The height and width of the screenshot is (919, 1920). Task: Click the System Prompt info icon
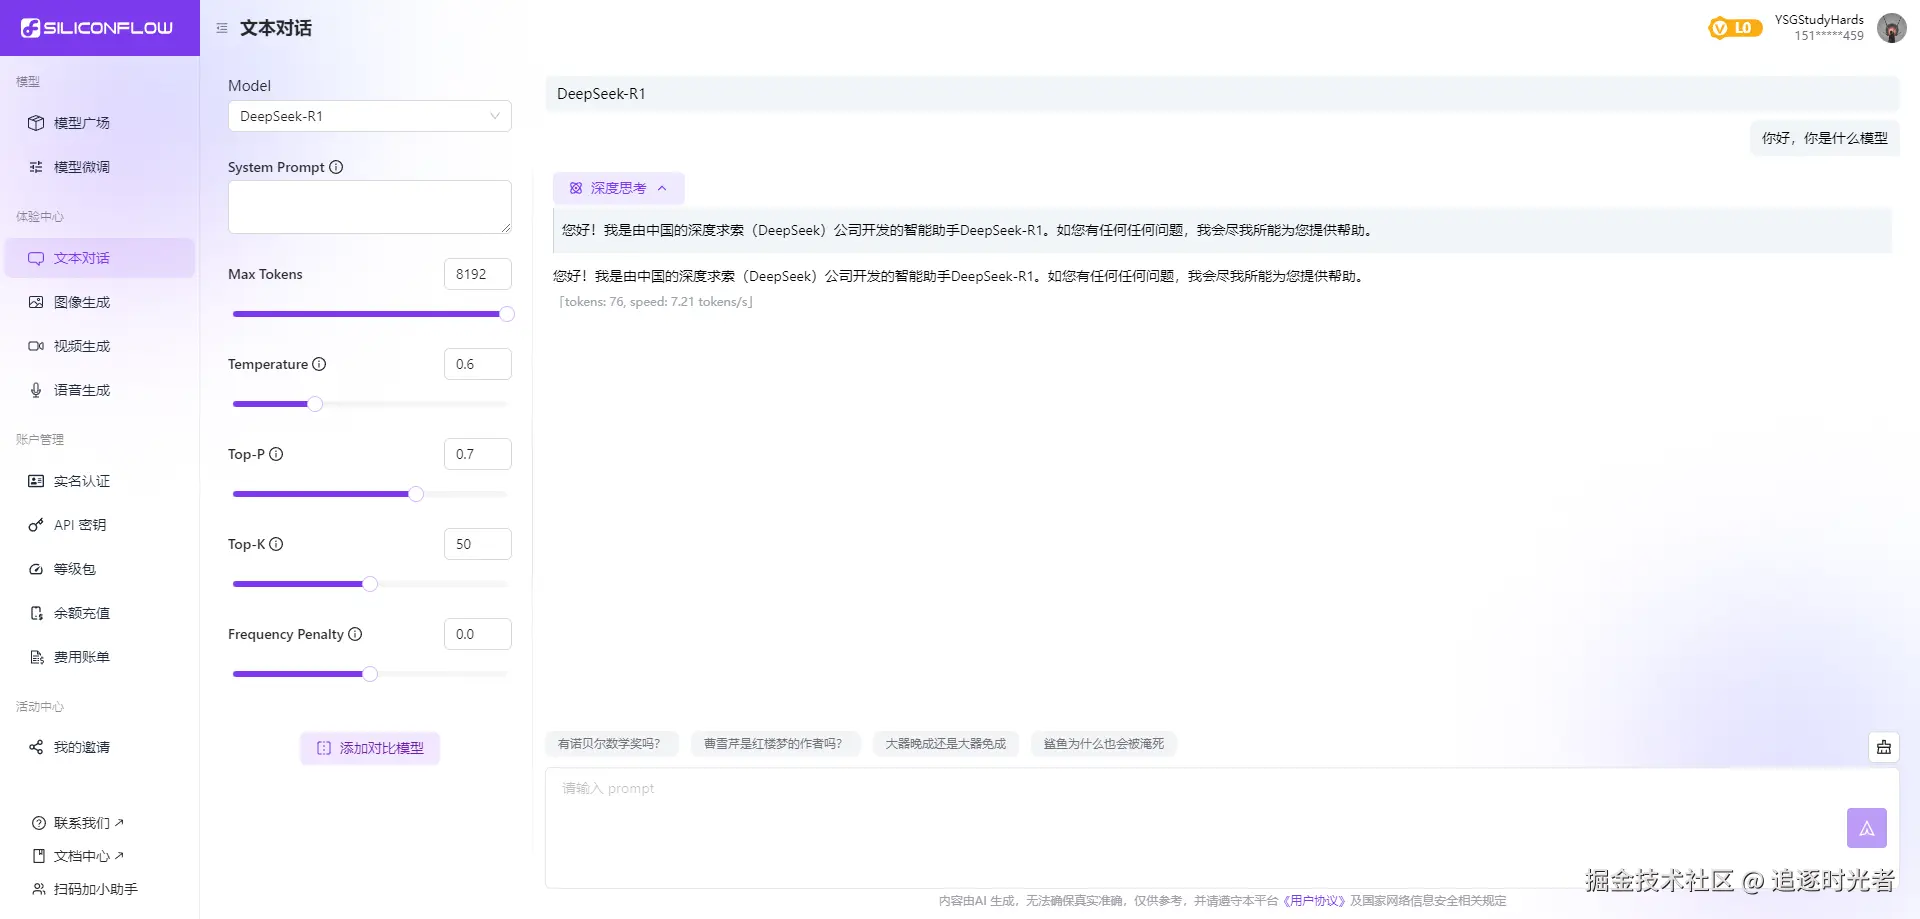point(336,167)
